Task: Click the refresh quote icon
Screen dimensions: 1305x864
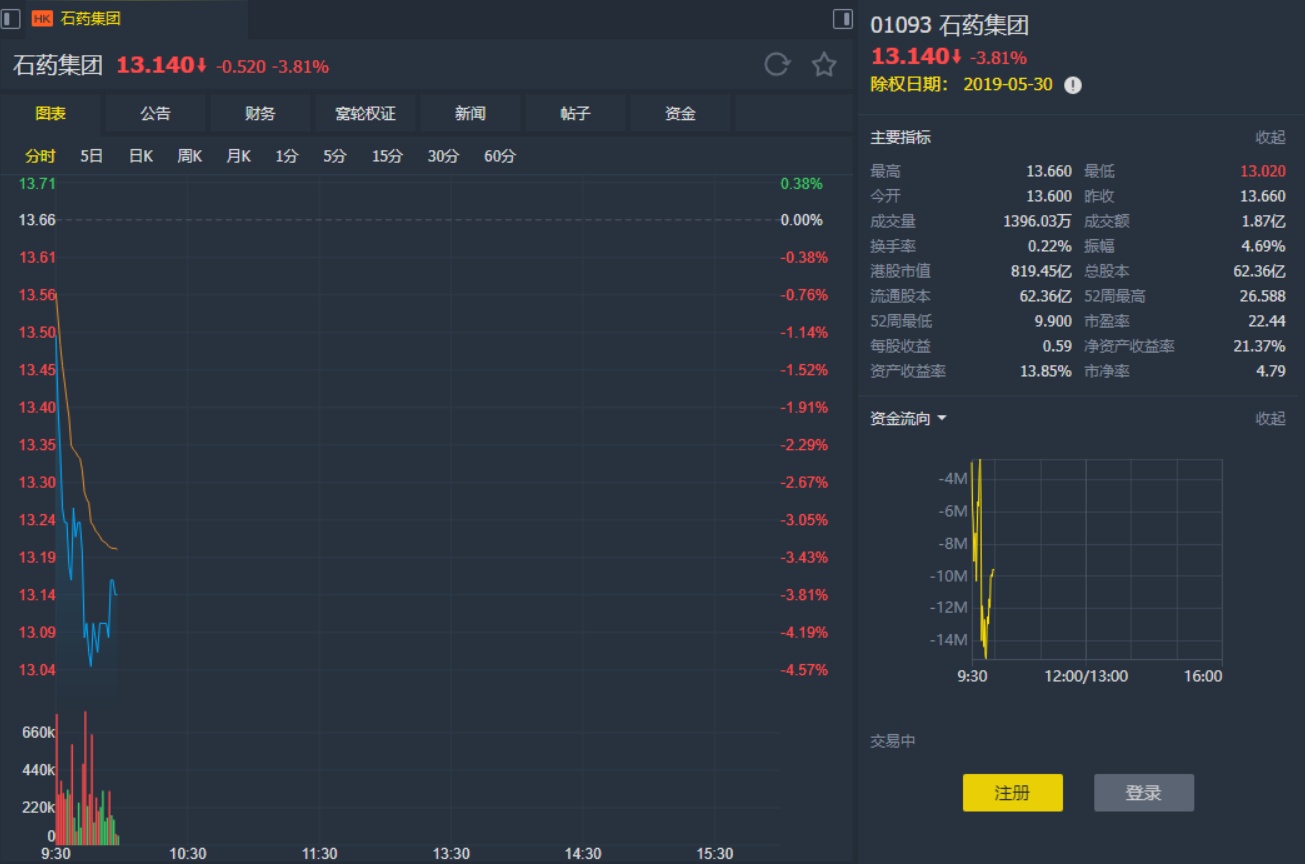Action: pyautogui.click(x=777, y=65)
